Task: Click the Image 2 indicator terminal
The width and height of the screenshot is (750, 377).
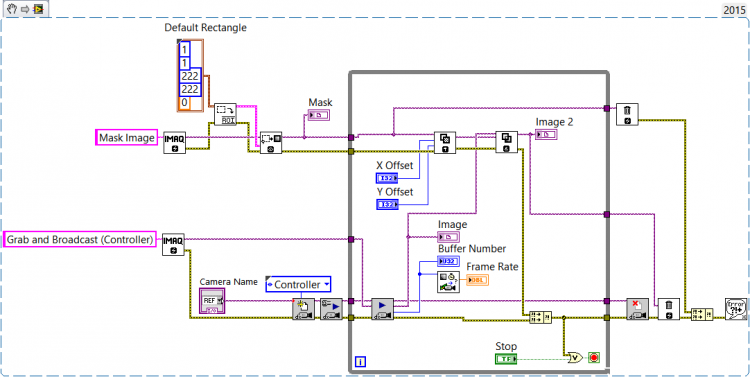Action: point(546,134)
